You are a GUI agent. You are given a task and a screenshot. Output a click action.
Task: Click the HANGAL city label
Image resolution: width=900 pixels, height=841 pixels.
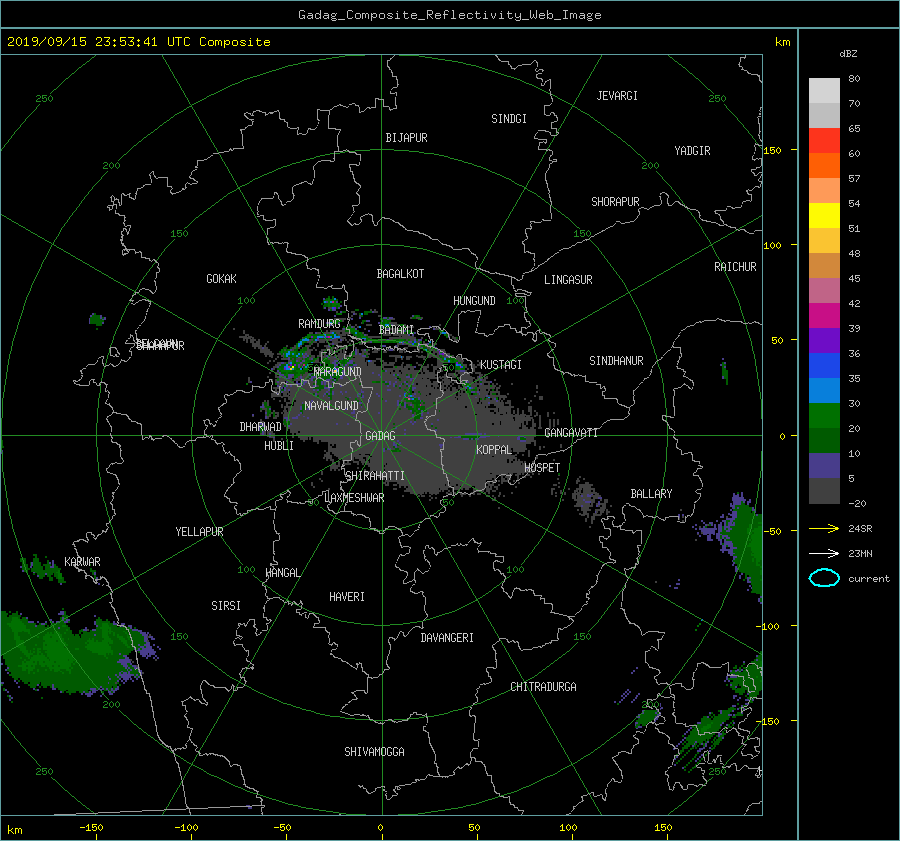tap(282, 573)
